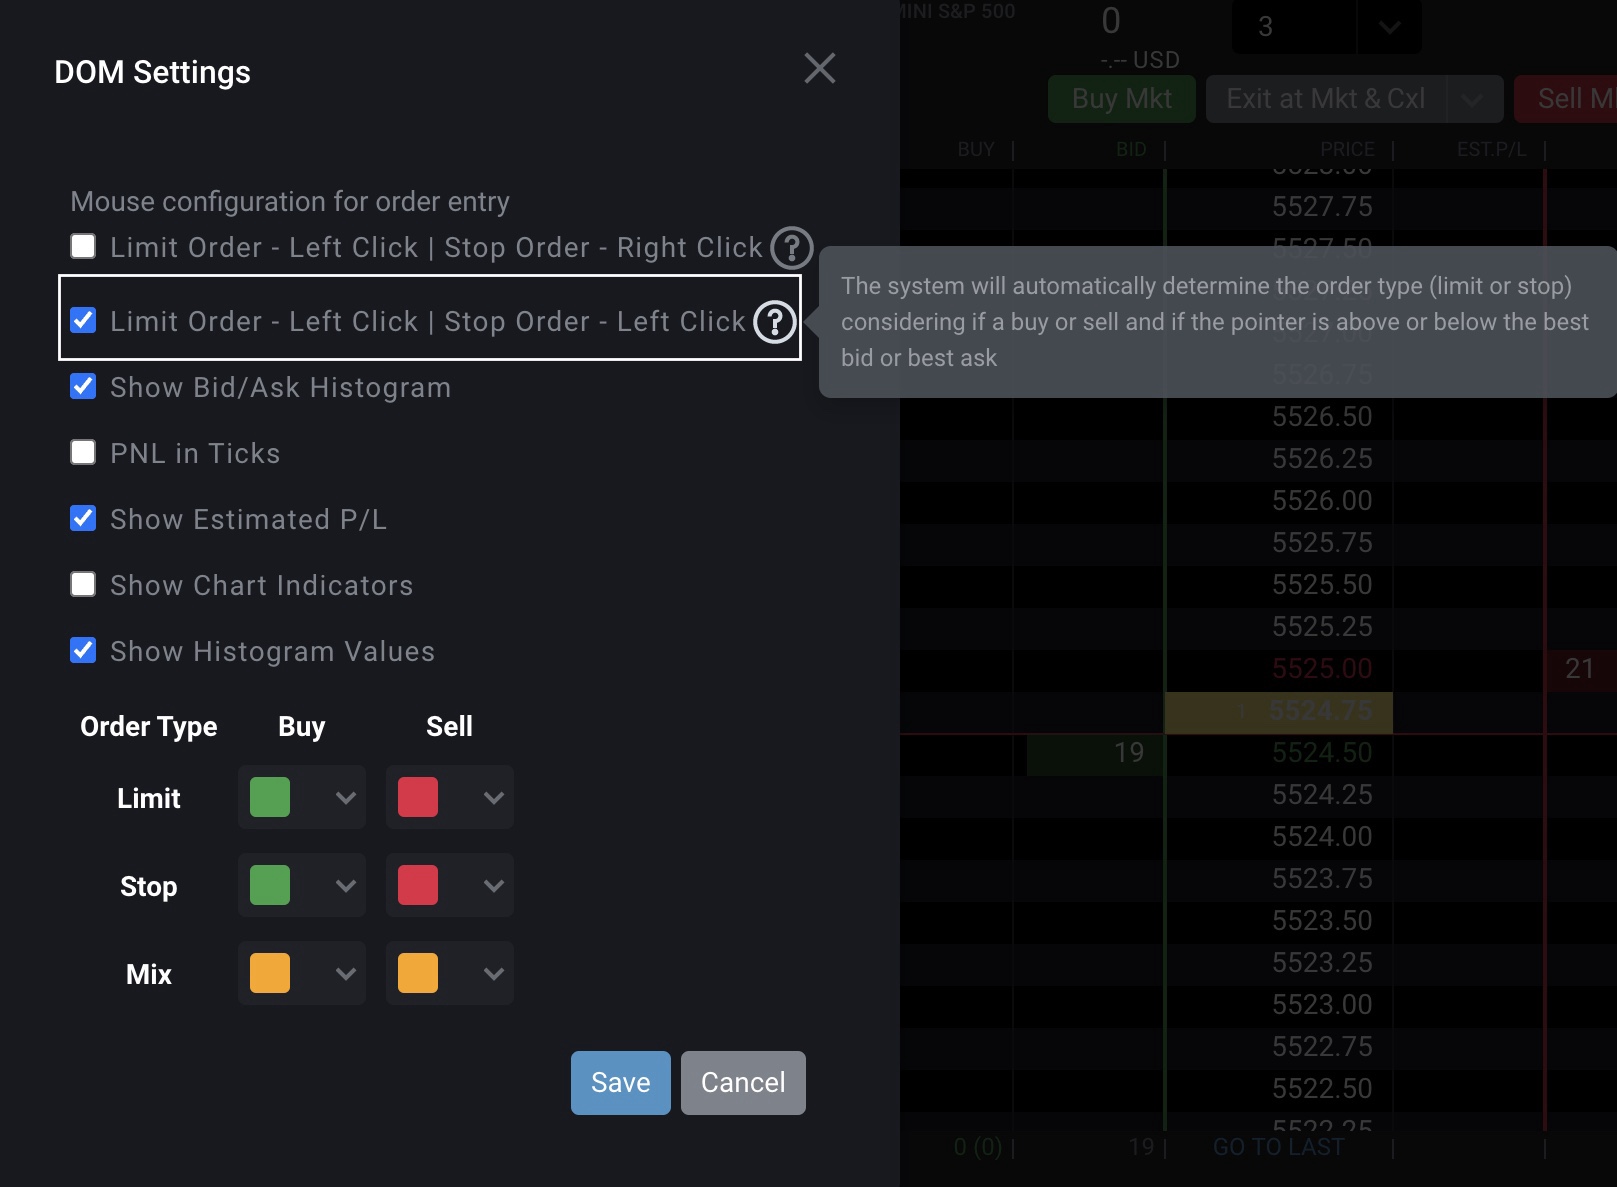Expand Mix Buy color dropdown arrow

click(x=345, y=974)
